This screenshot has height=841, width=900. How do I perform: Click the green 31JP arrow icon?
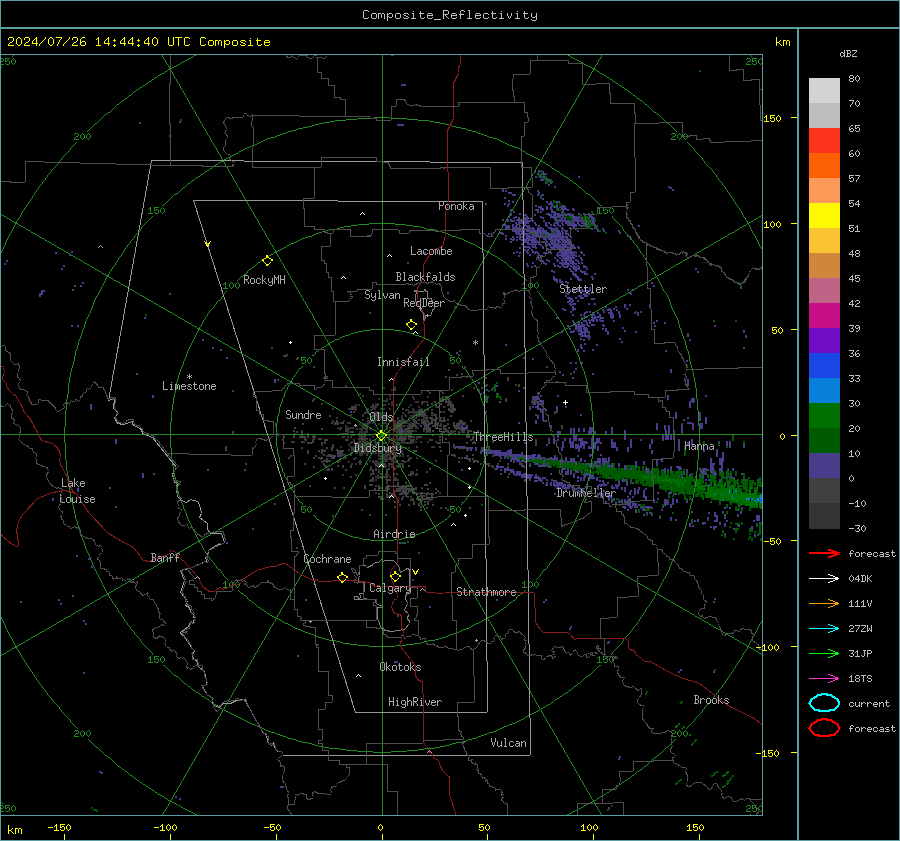824,653
